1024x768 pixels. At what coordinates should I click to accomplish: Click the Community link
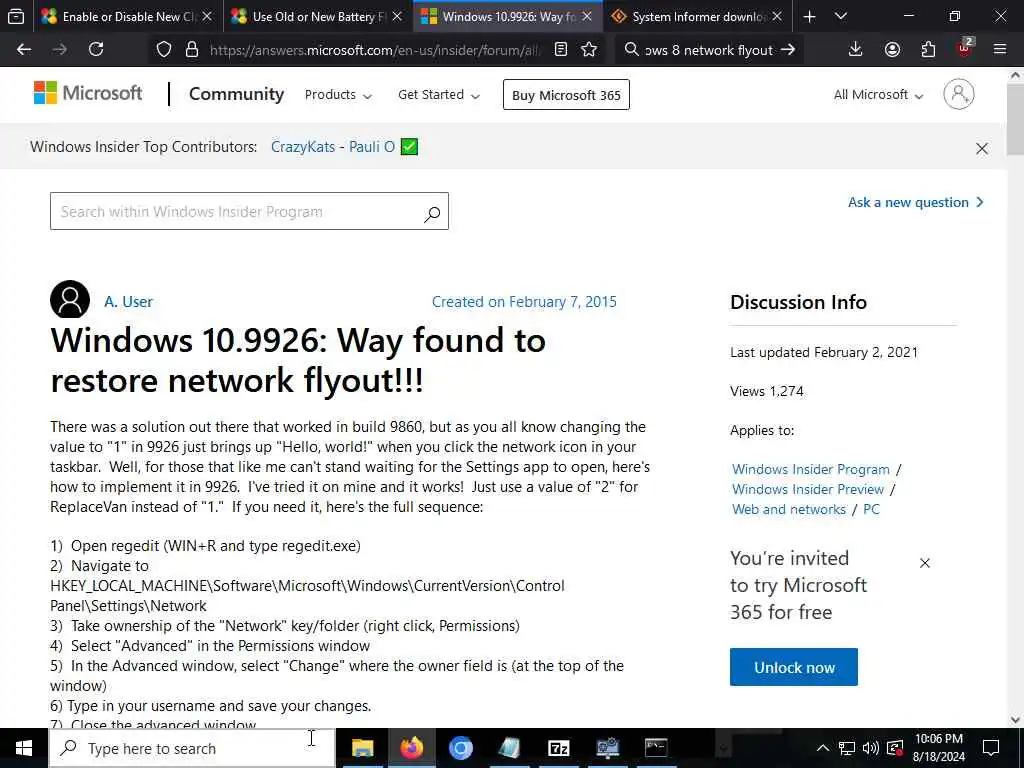(236, 94)
